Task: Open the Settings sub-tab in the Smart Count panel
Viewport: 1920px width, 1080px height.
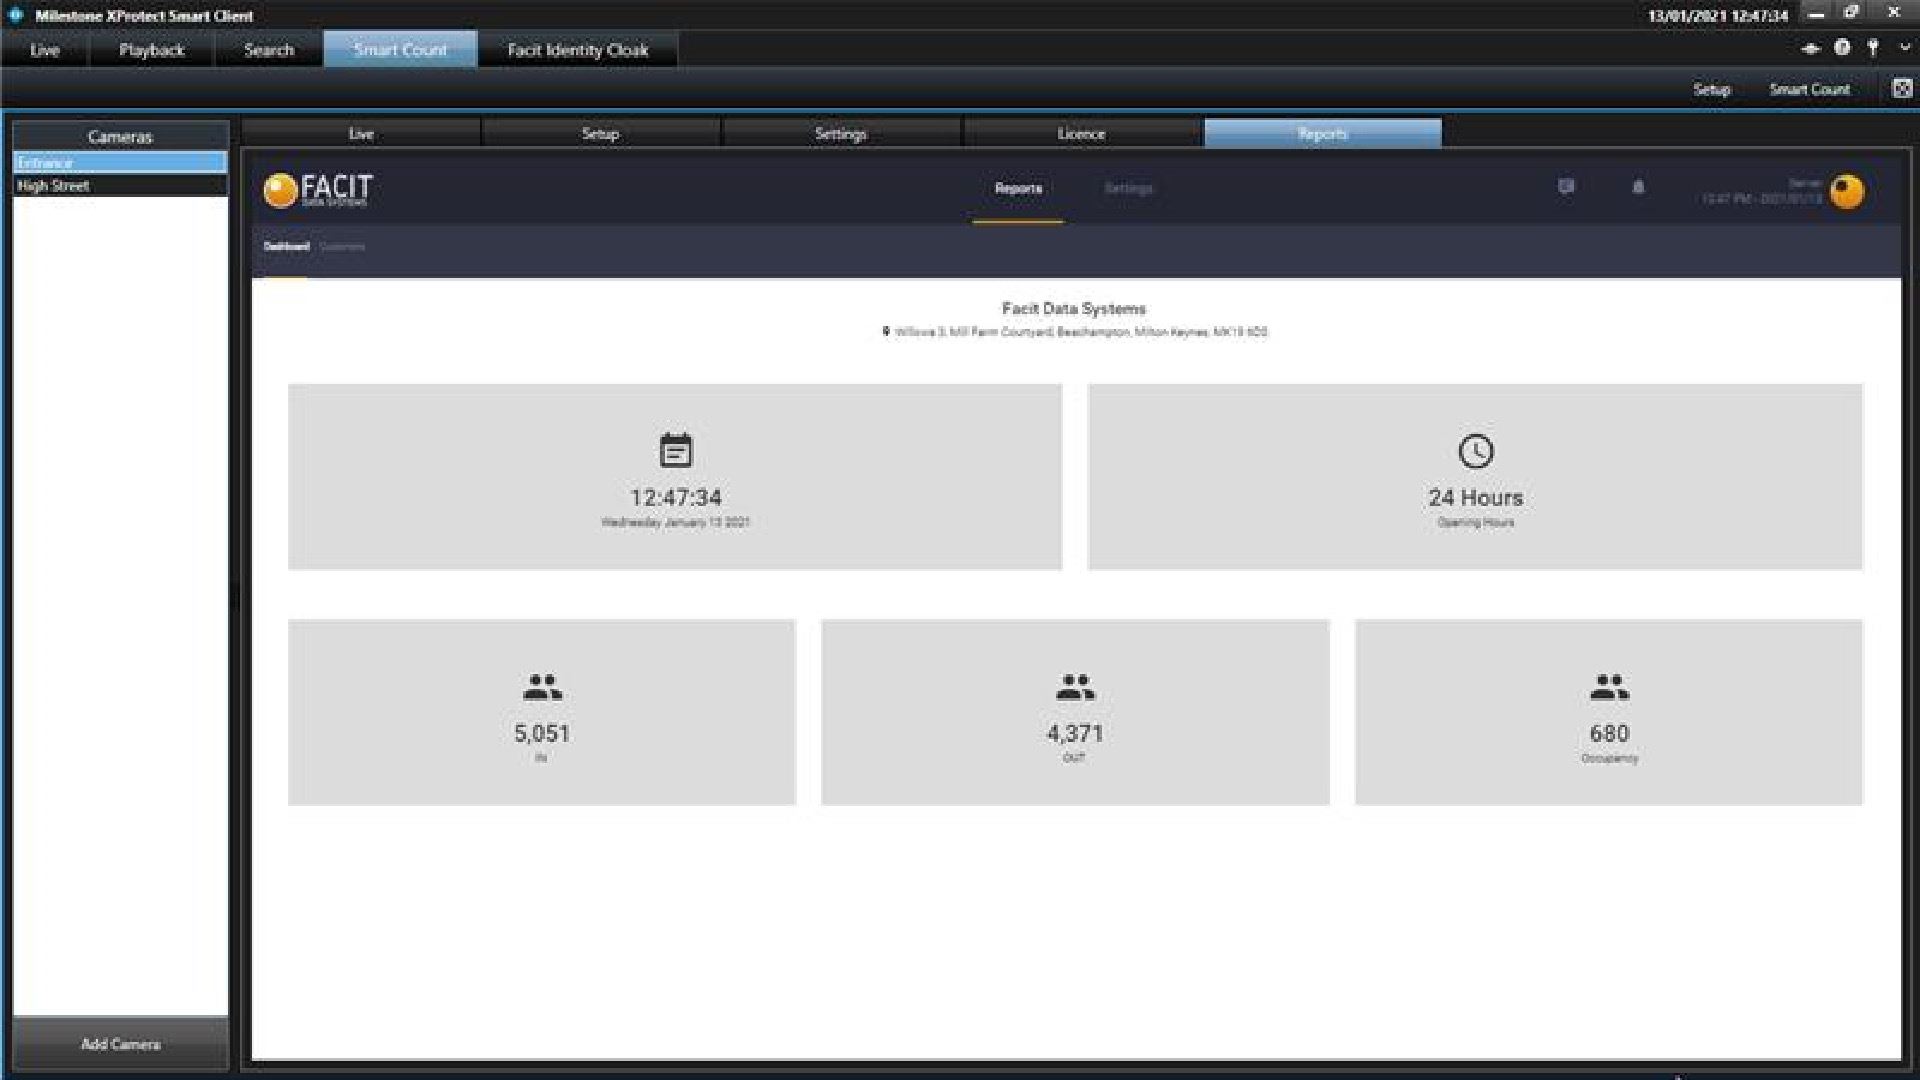Action: pyautogui.click(x=841, y=134)
